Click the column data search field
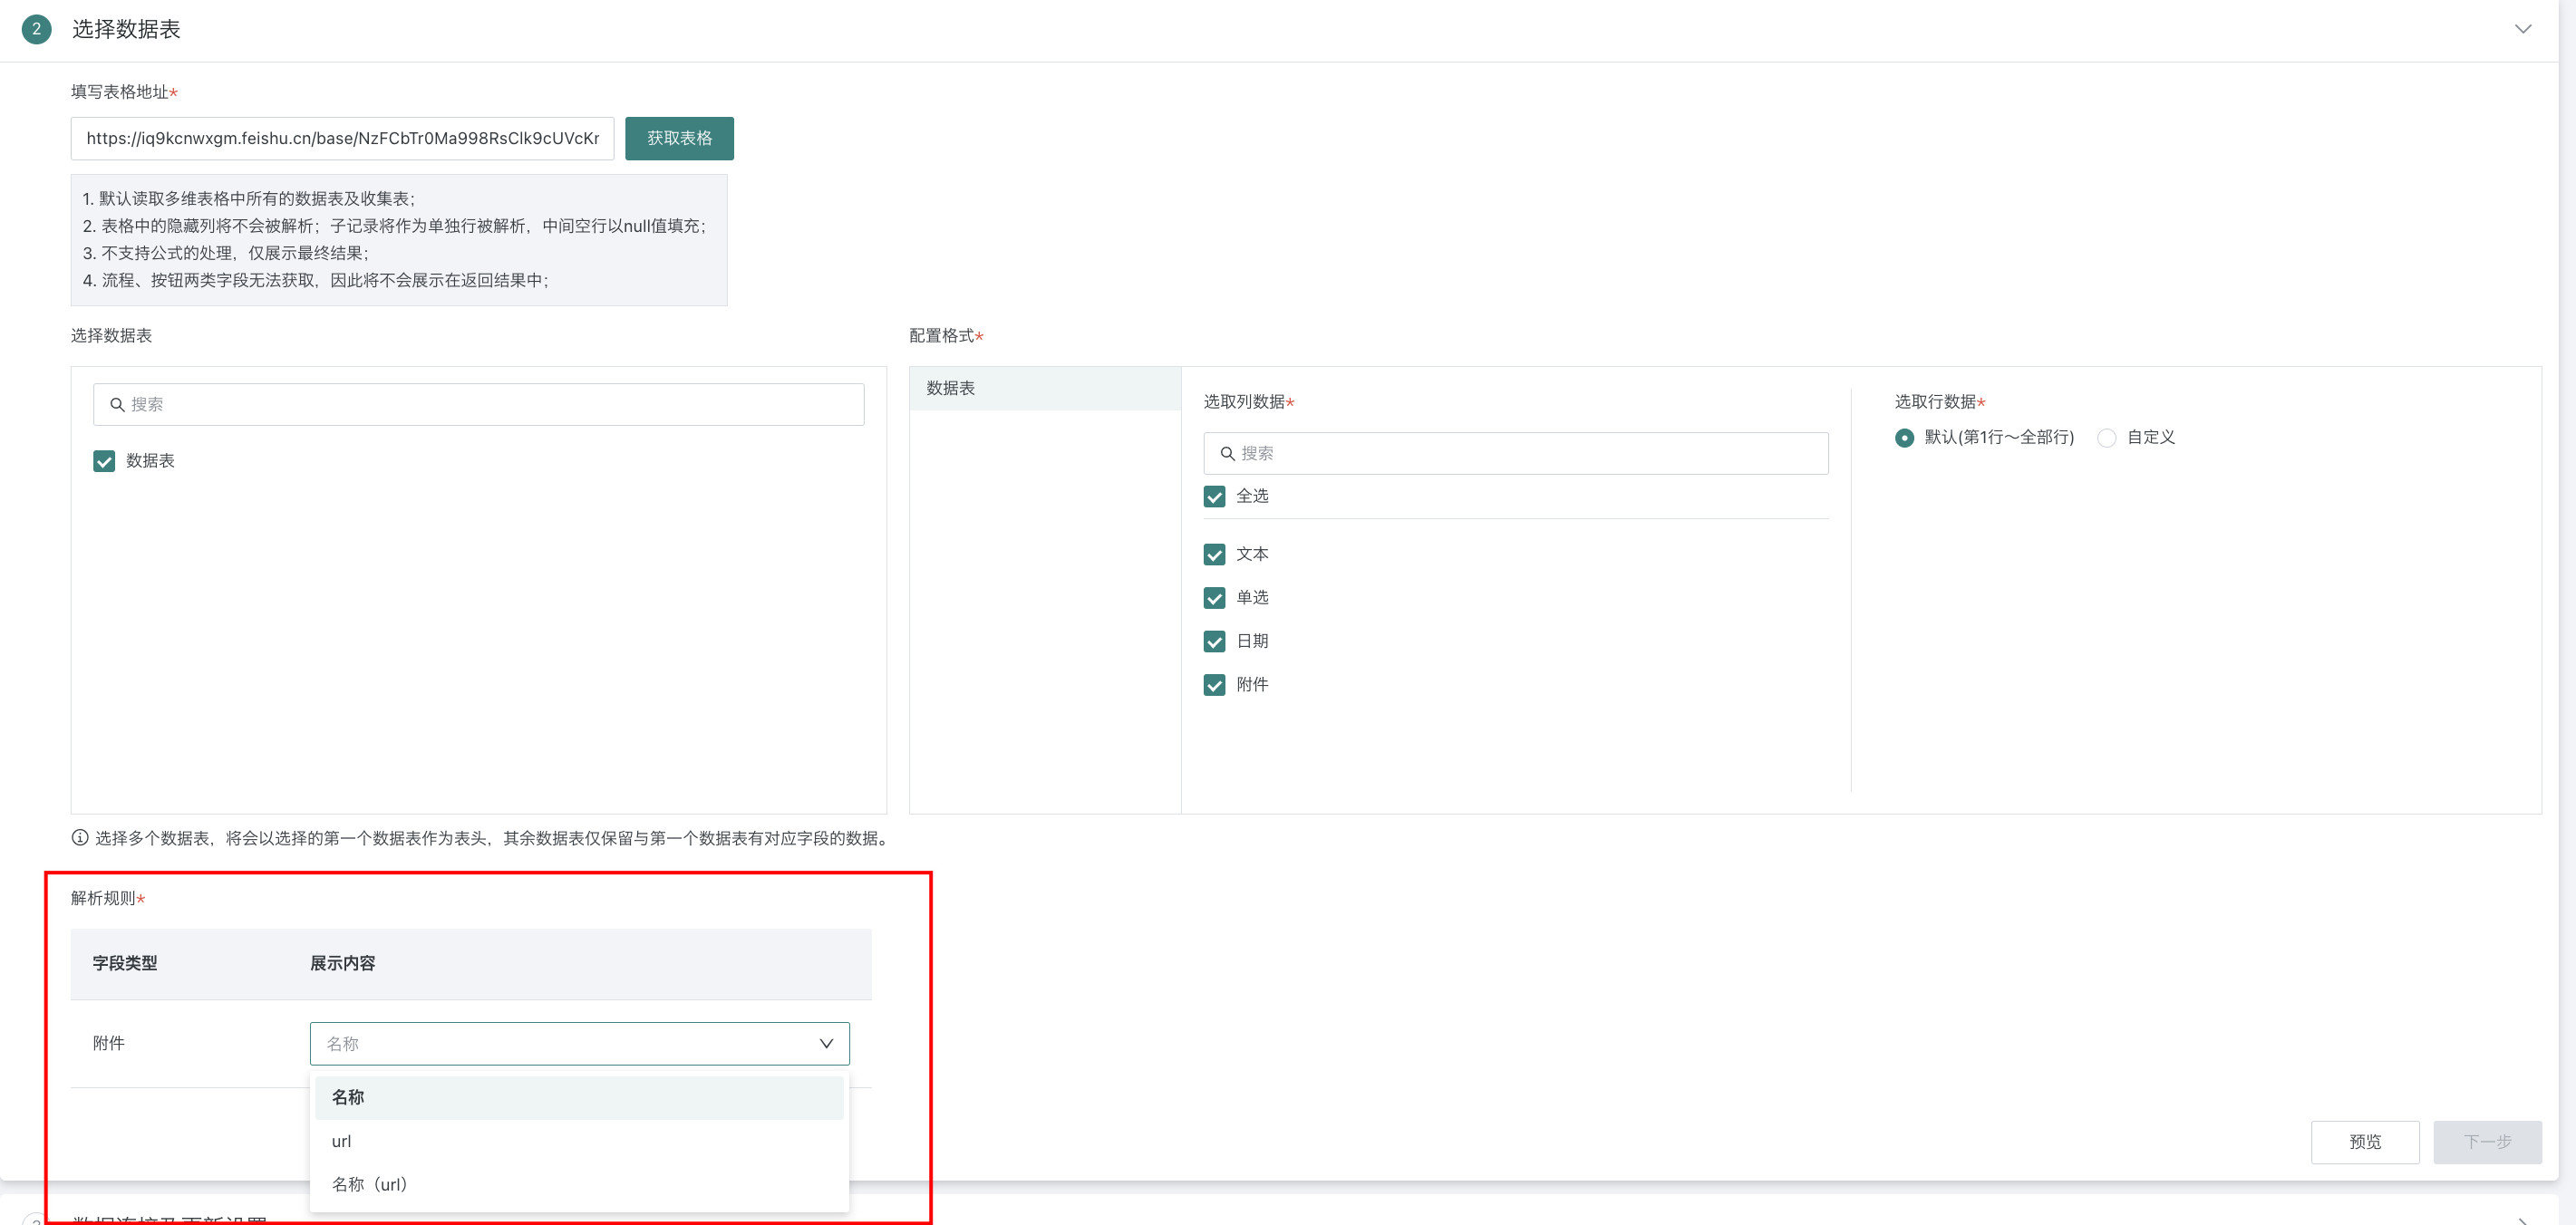 tap(1515, 453)
